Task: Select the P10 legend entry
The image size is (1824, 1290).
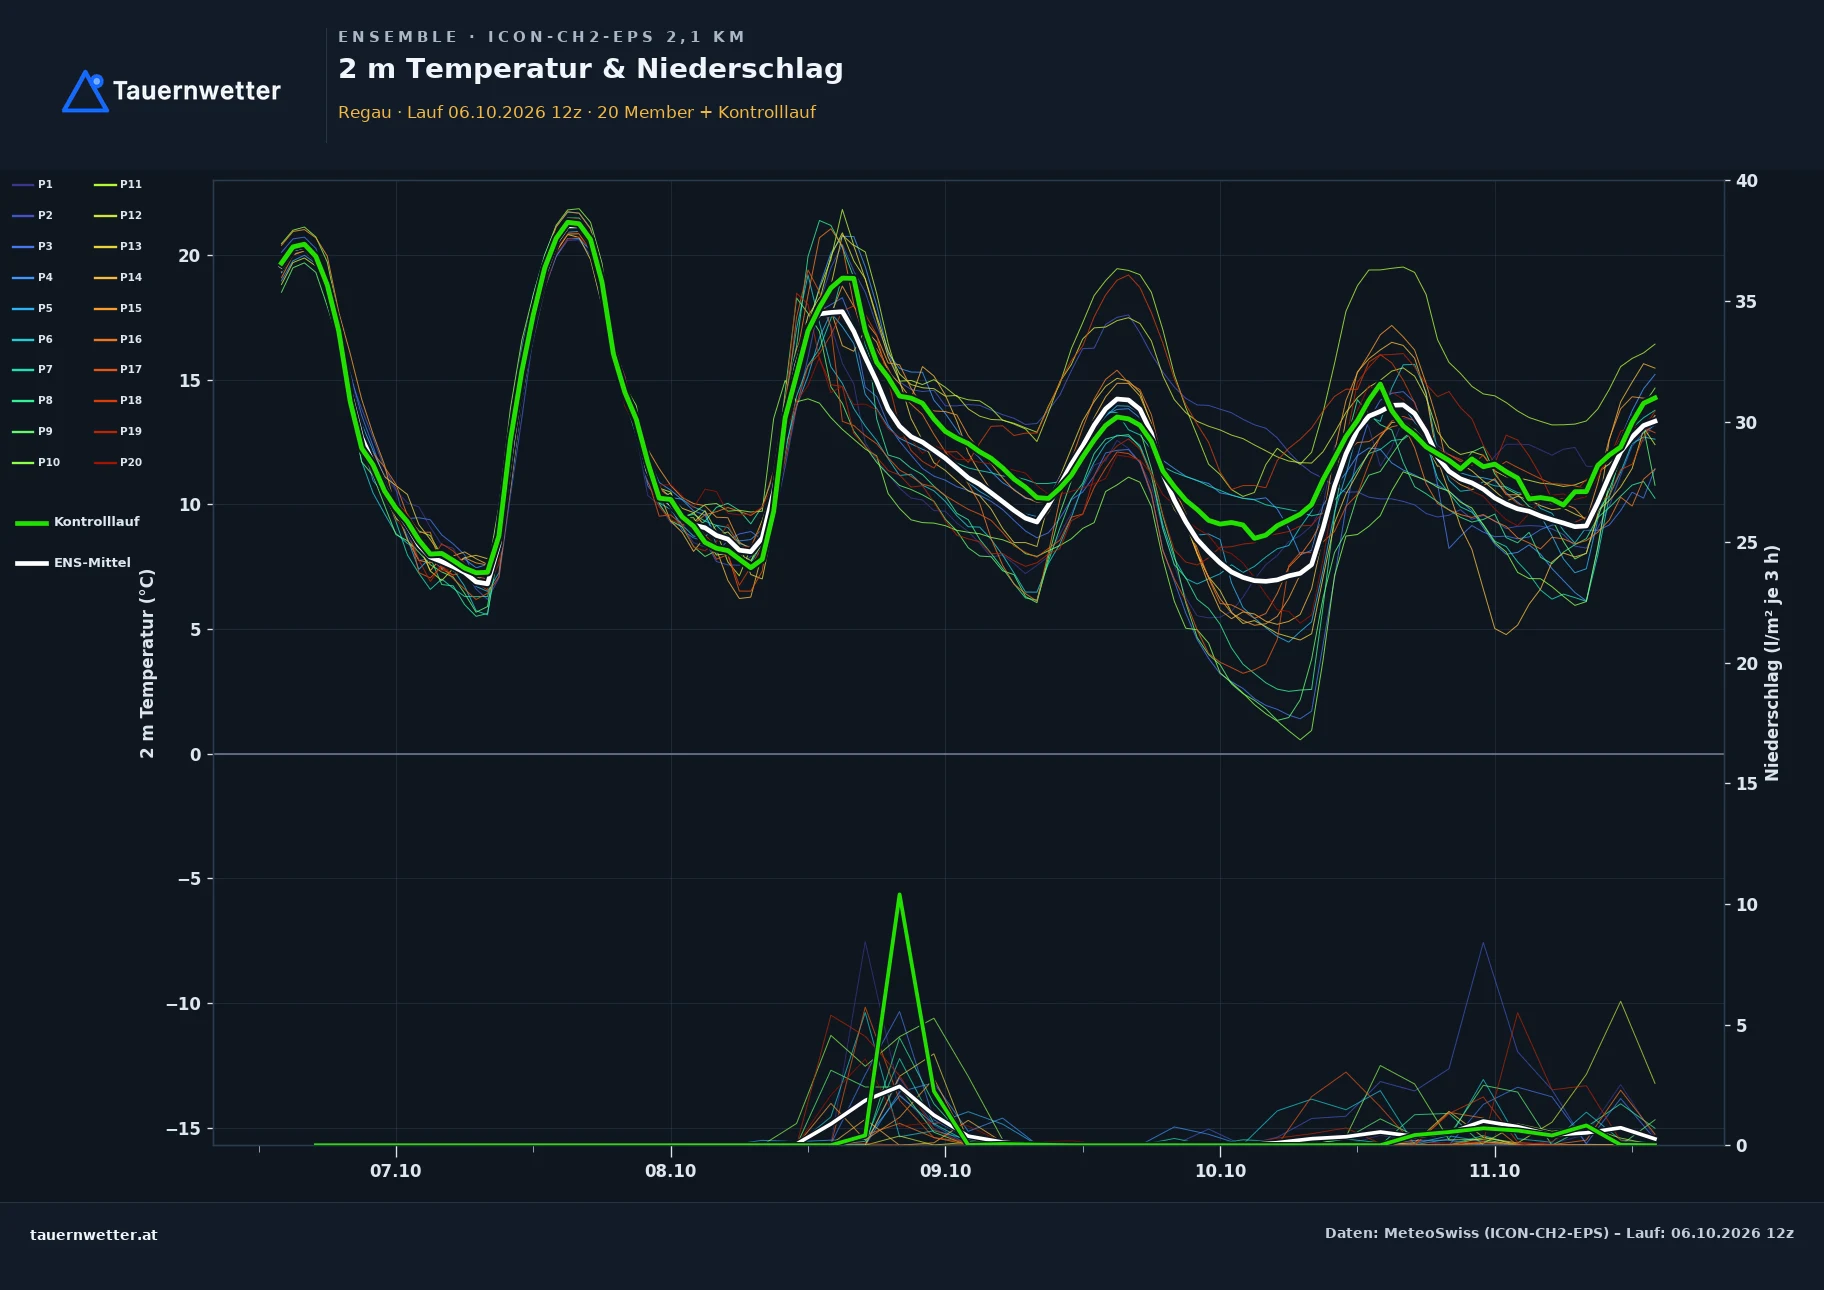Action: 36,462
